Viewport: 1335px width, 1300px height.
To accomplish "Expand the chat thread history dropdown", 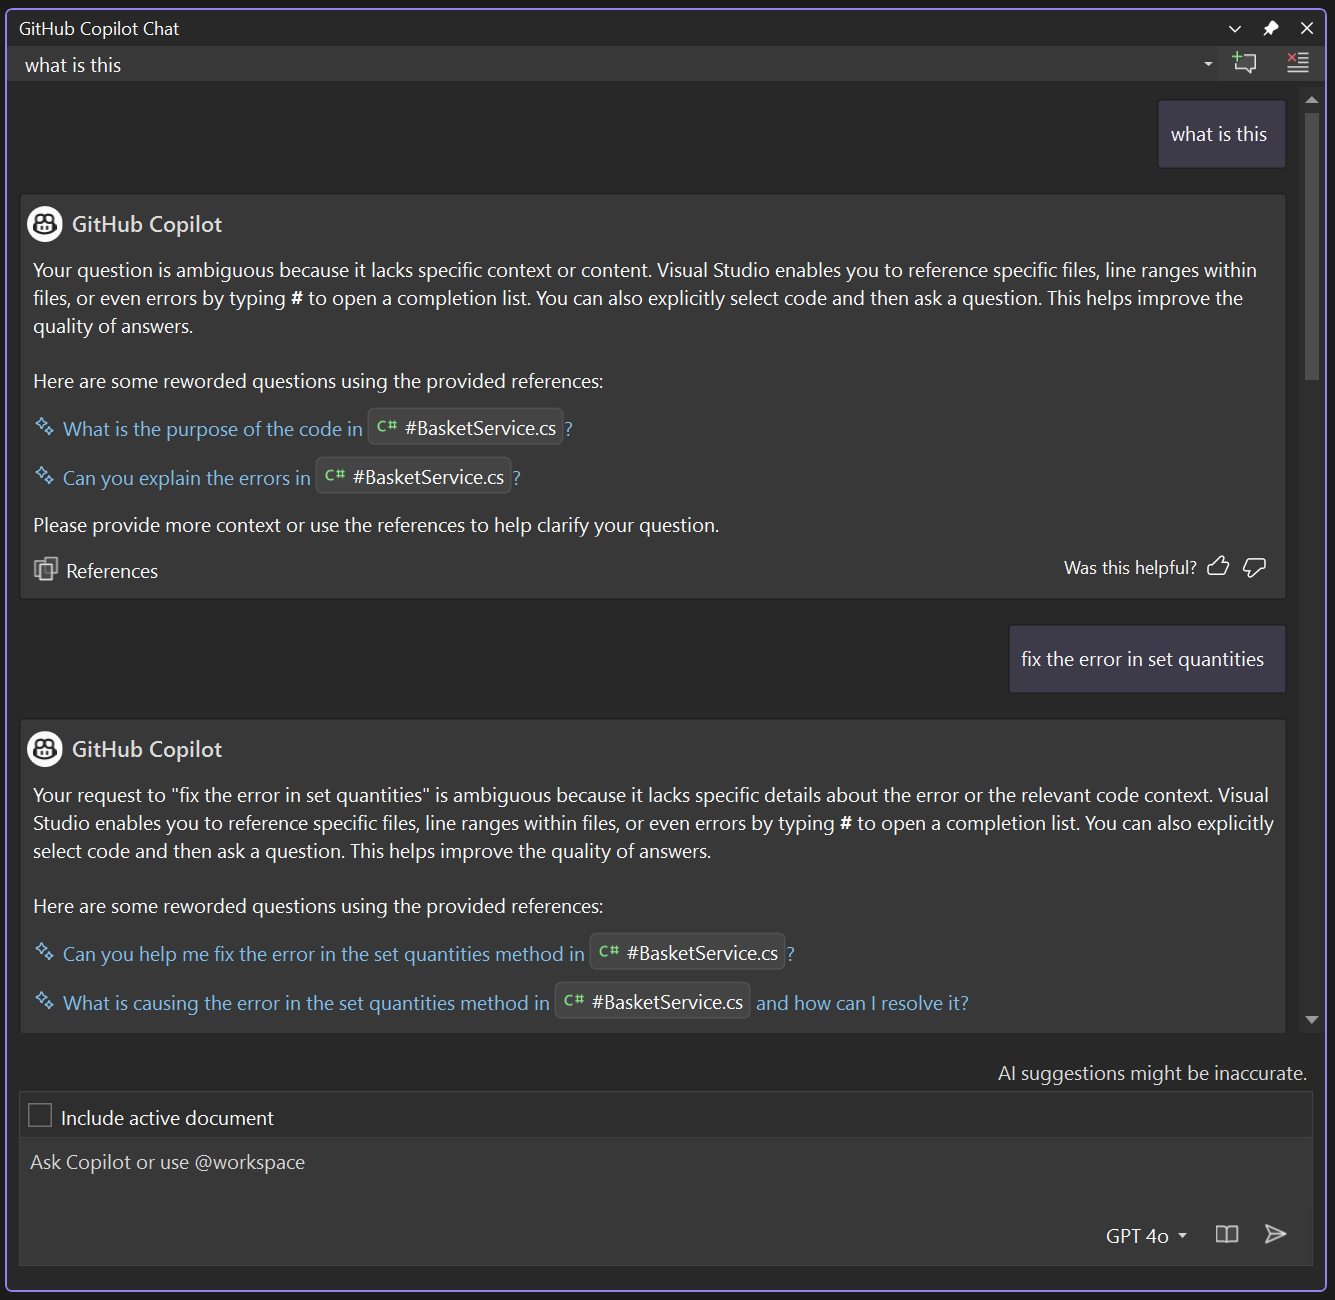I will 1208,64.
